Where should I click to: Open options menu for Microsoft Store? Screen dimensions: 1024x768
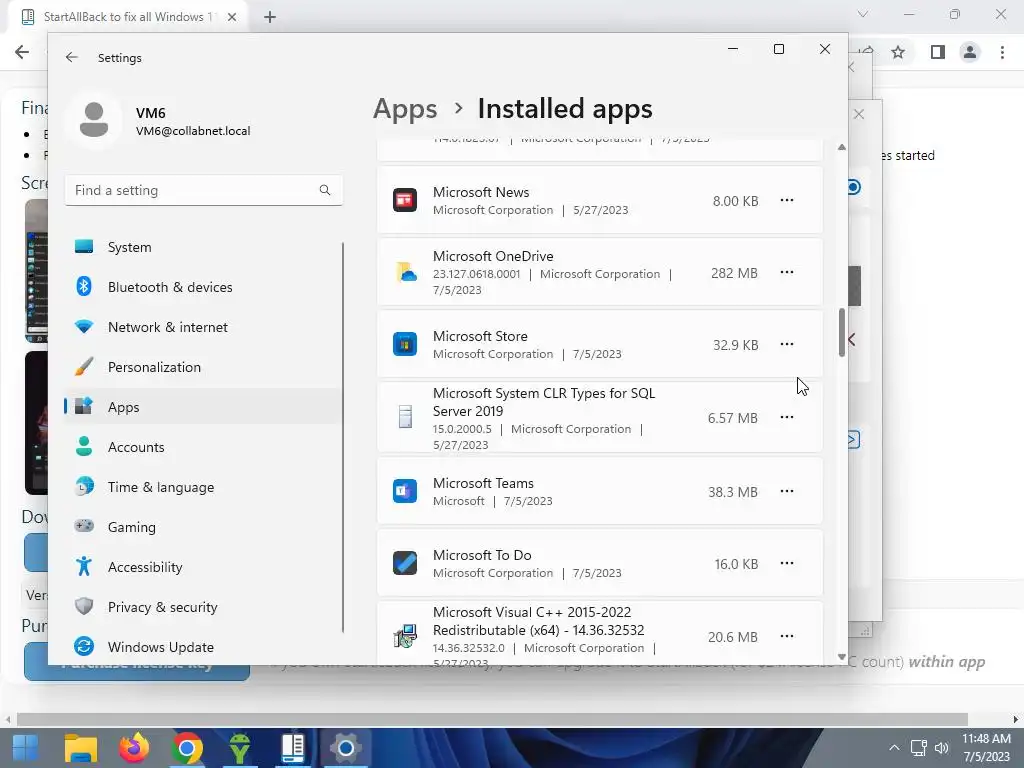coord(787,344)
